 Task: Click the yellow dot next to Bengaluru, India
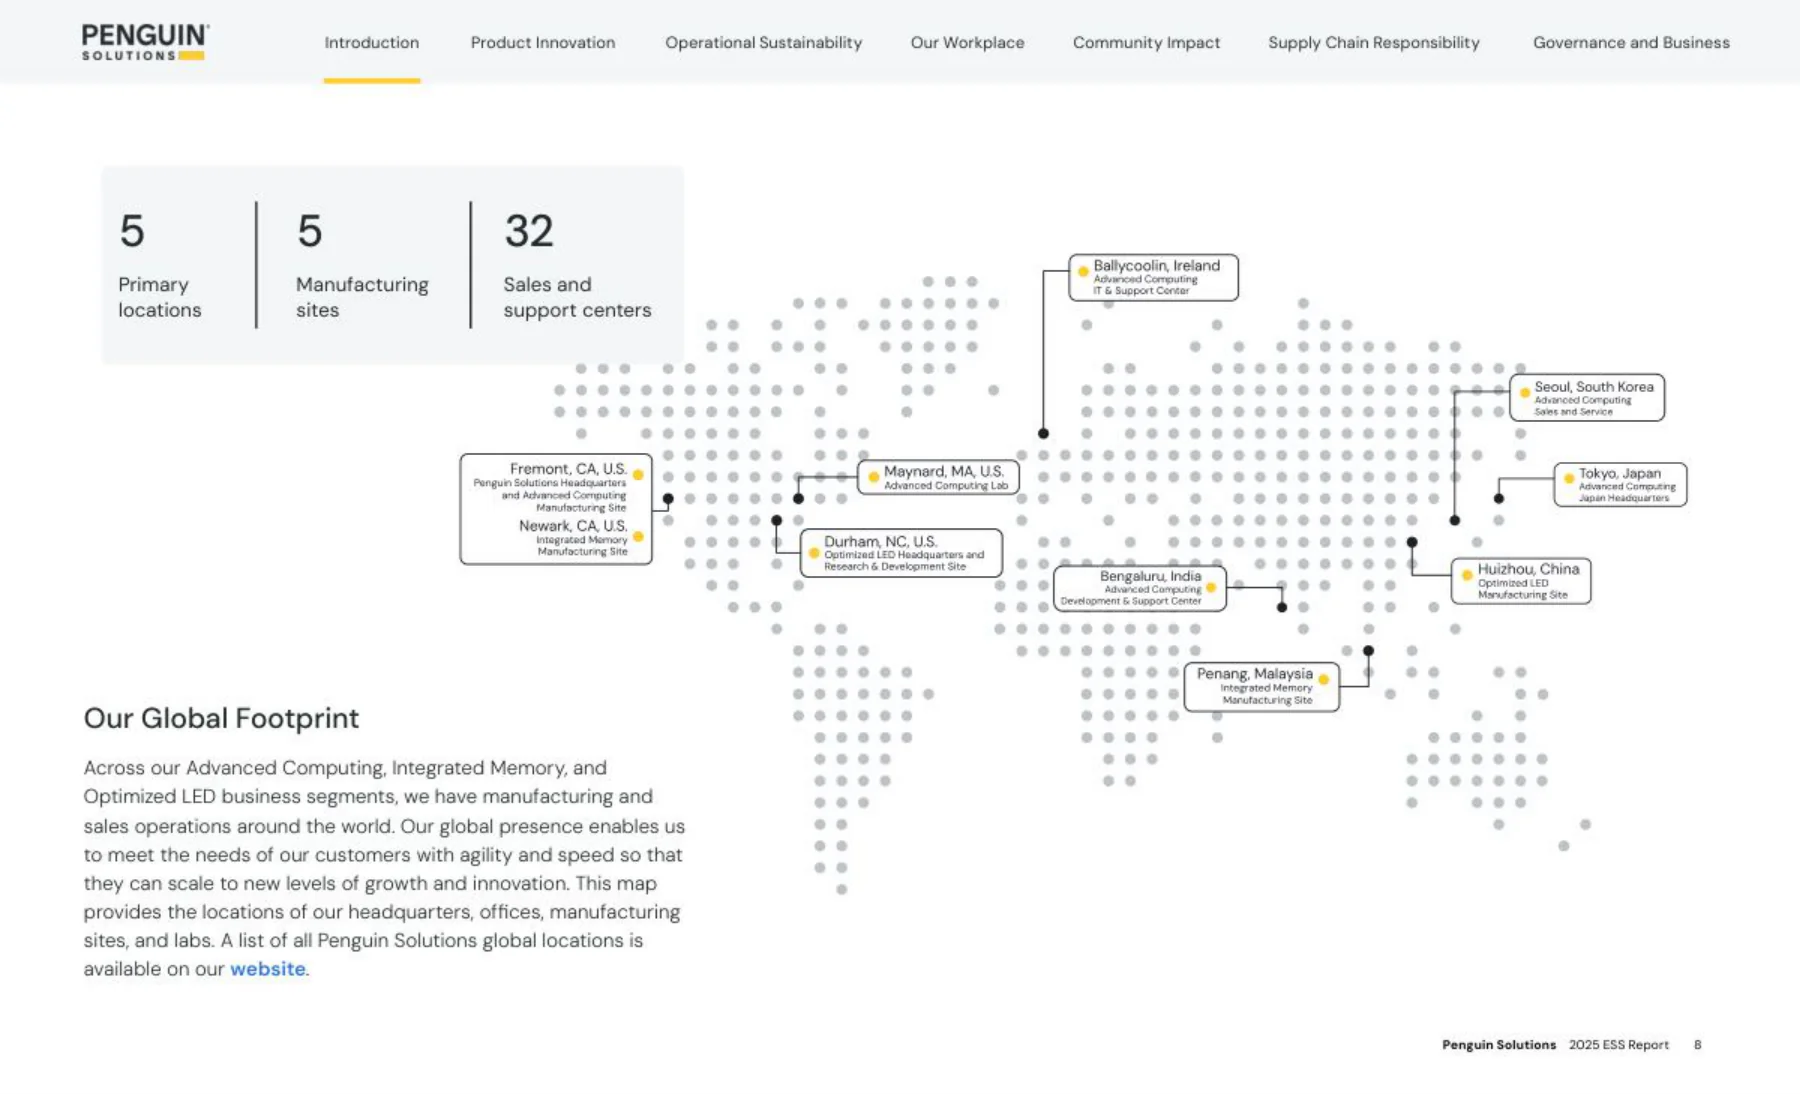1211,587
